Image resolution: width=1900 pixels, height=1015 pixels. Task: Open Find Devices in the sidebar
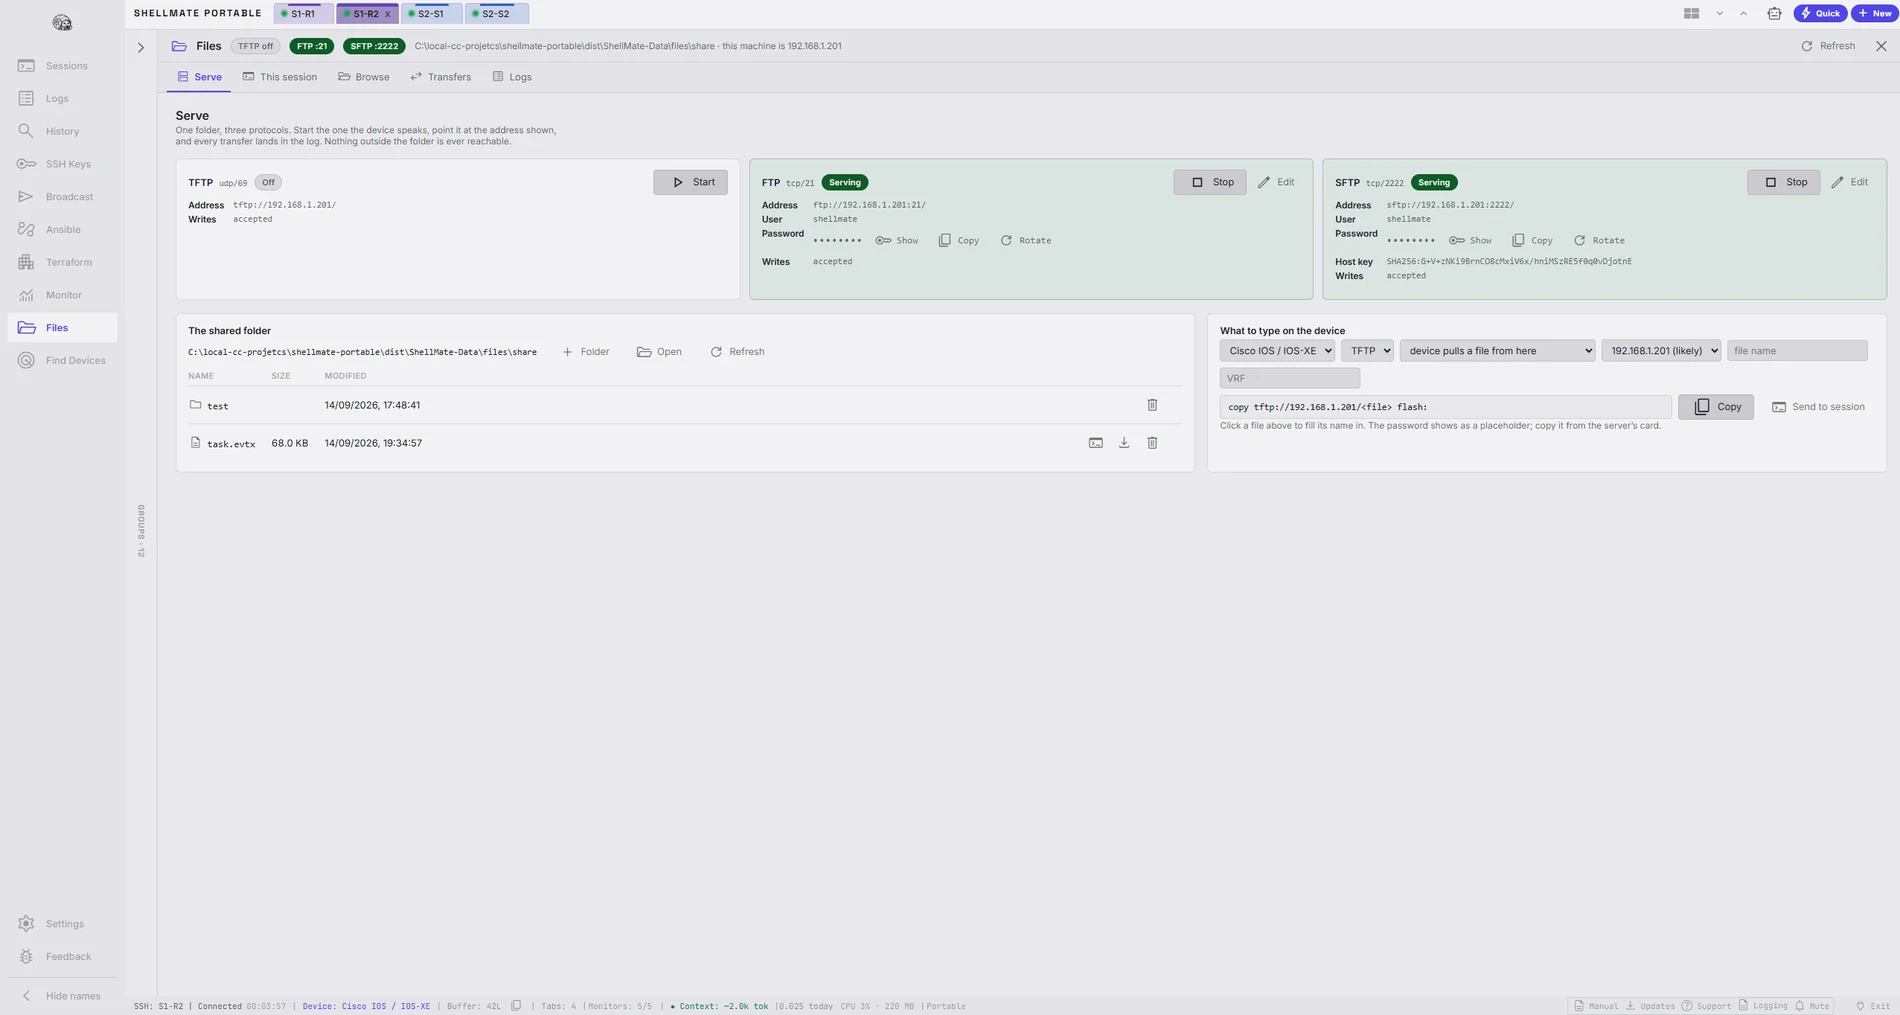[62, 360]
